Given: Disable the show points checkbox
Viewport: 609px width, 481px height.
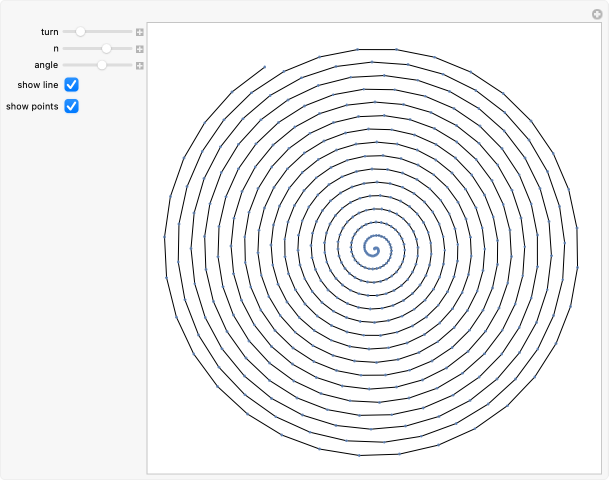Looking at the screenshot, I should [x=72, y=106].
